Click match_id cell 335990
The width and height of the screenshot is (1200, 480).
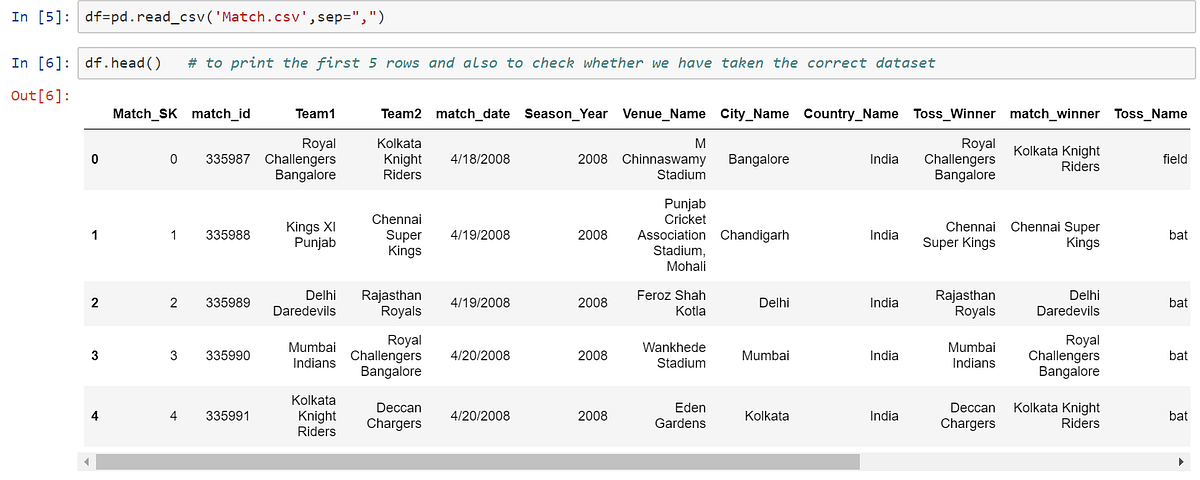228,355
